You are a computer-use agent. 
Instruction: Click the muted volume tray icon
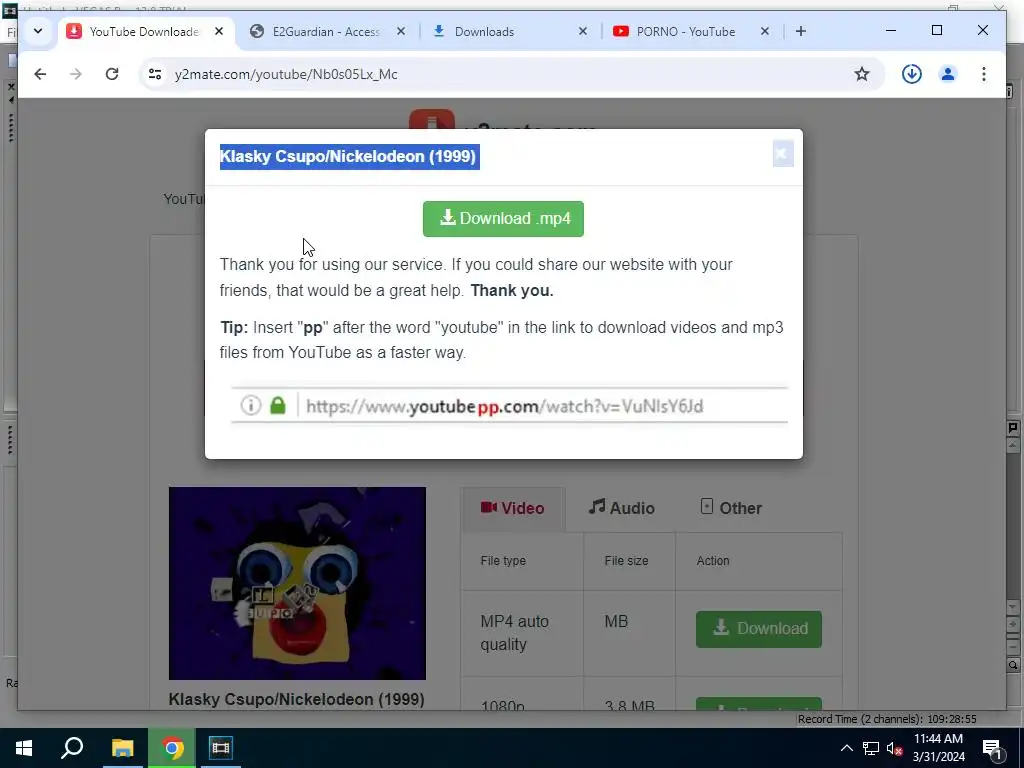click(x=895, y=748)
